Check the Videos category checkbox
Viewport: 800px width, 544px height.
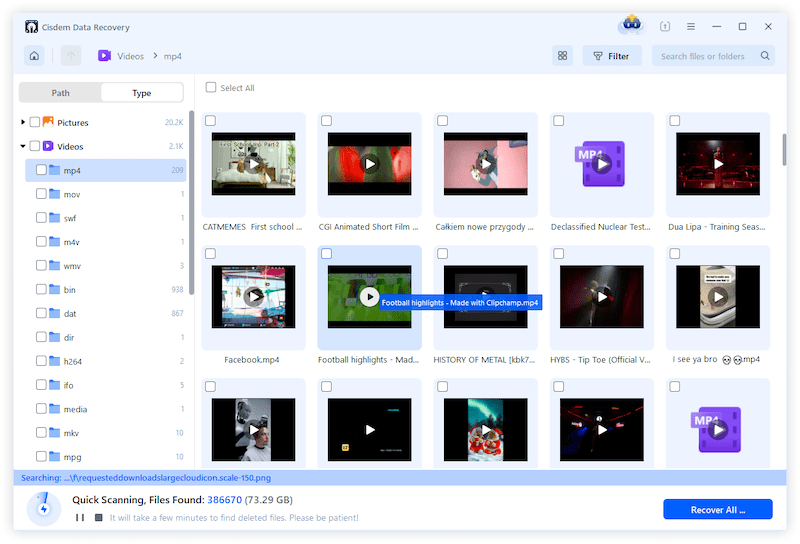35,146
